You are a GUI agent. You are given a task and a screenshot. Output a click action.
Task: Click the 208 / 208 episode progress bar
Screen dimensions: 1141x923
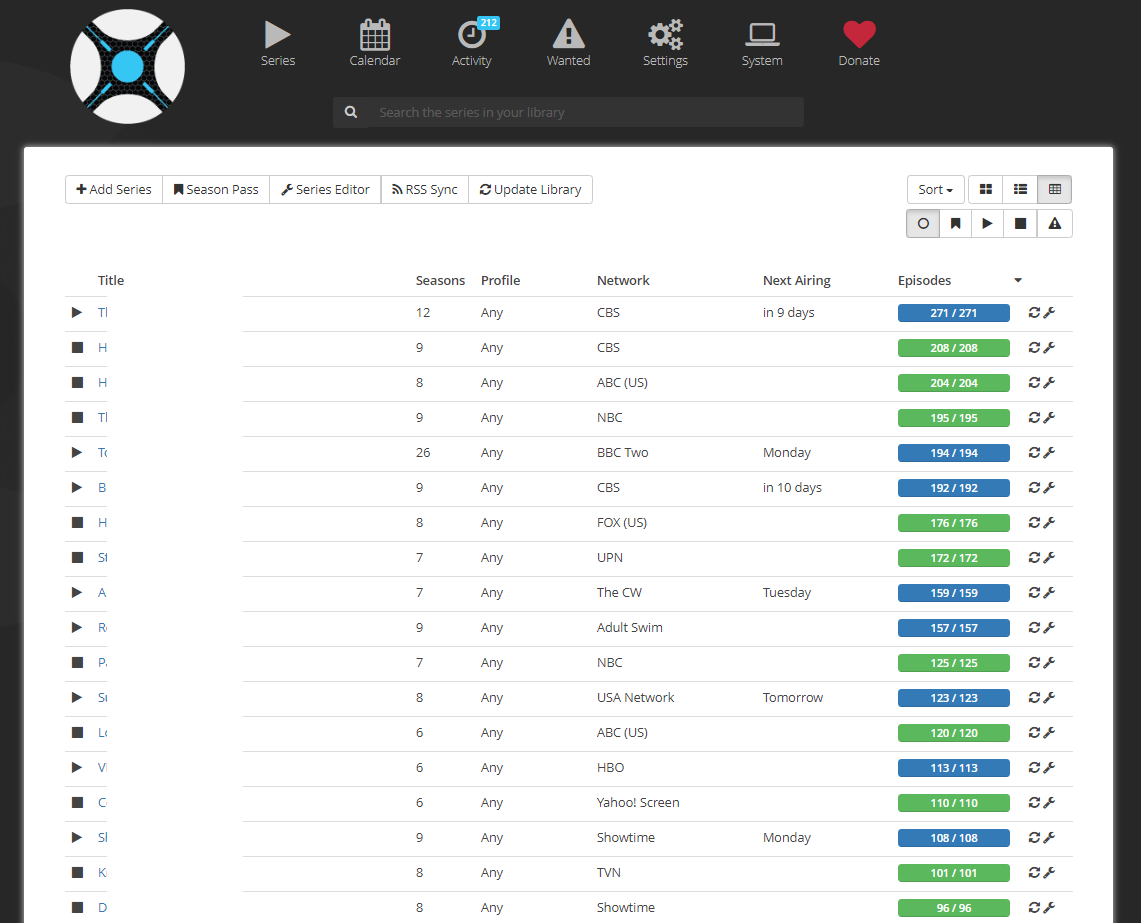point(953,348)
